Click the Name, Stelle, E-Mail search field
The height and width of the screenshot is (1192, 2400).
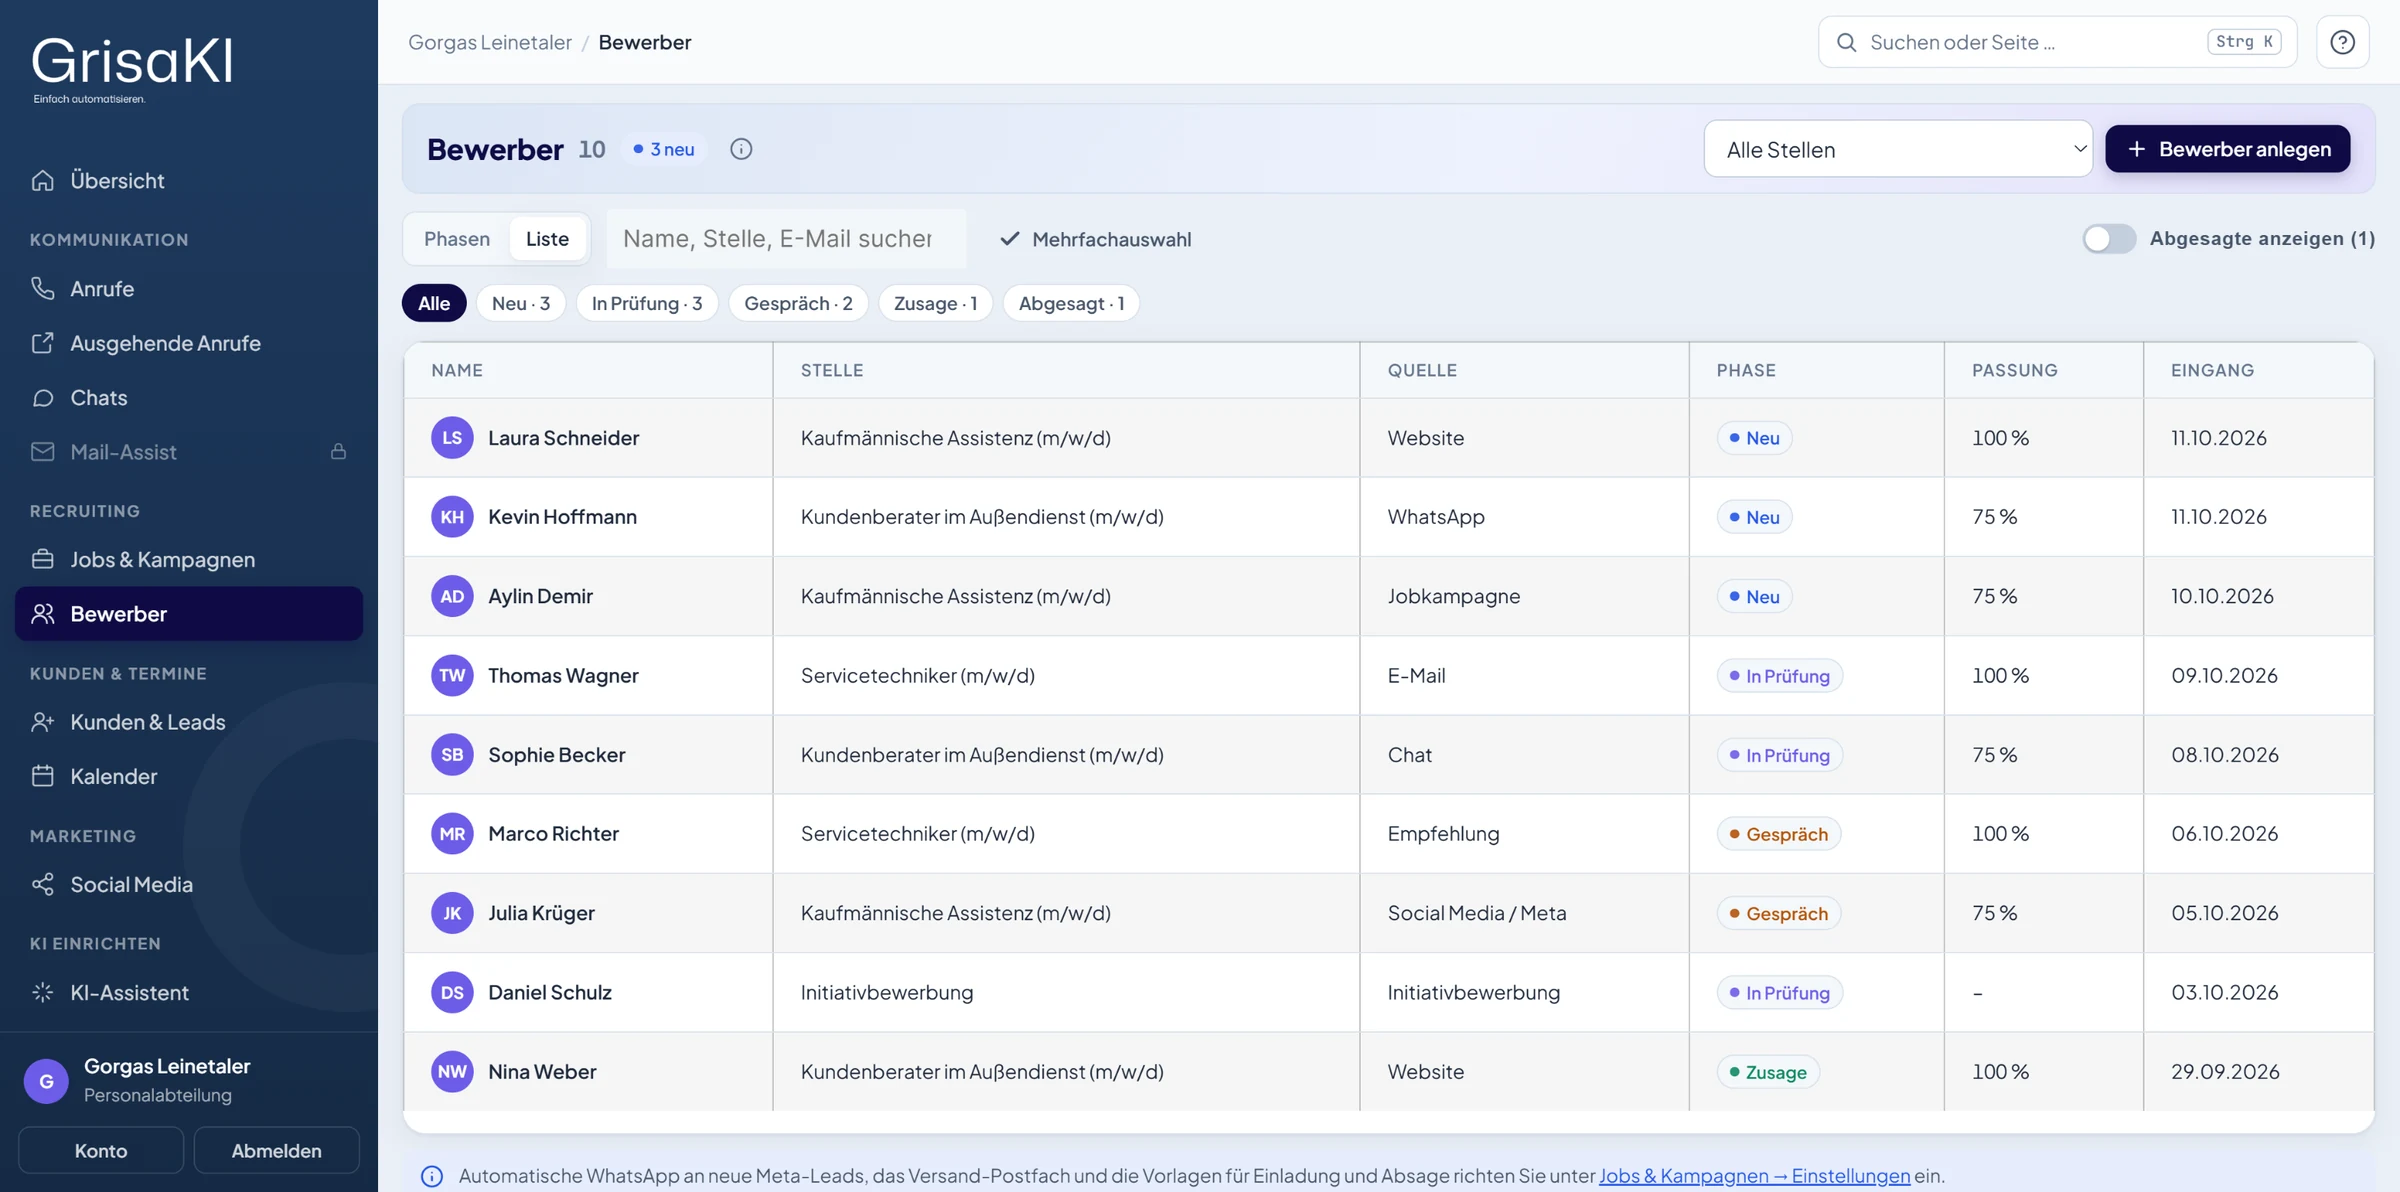tap(786, 238)
